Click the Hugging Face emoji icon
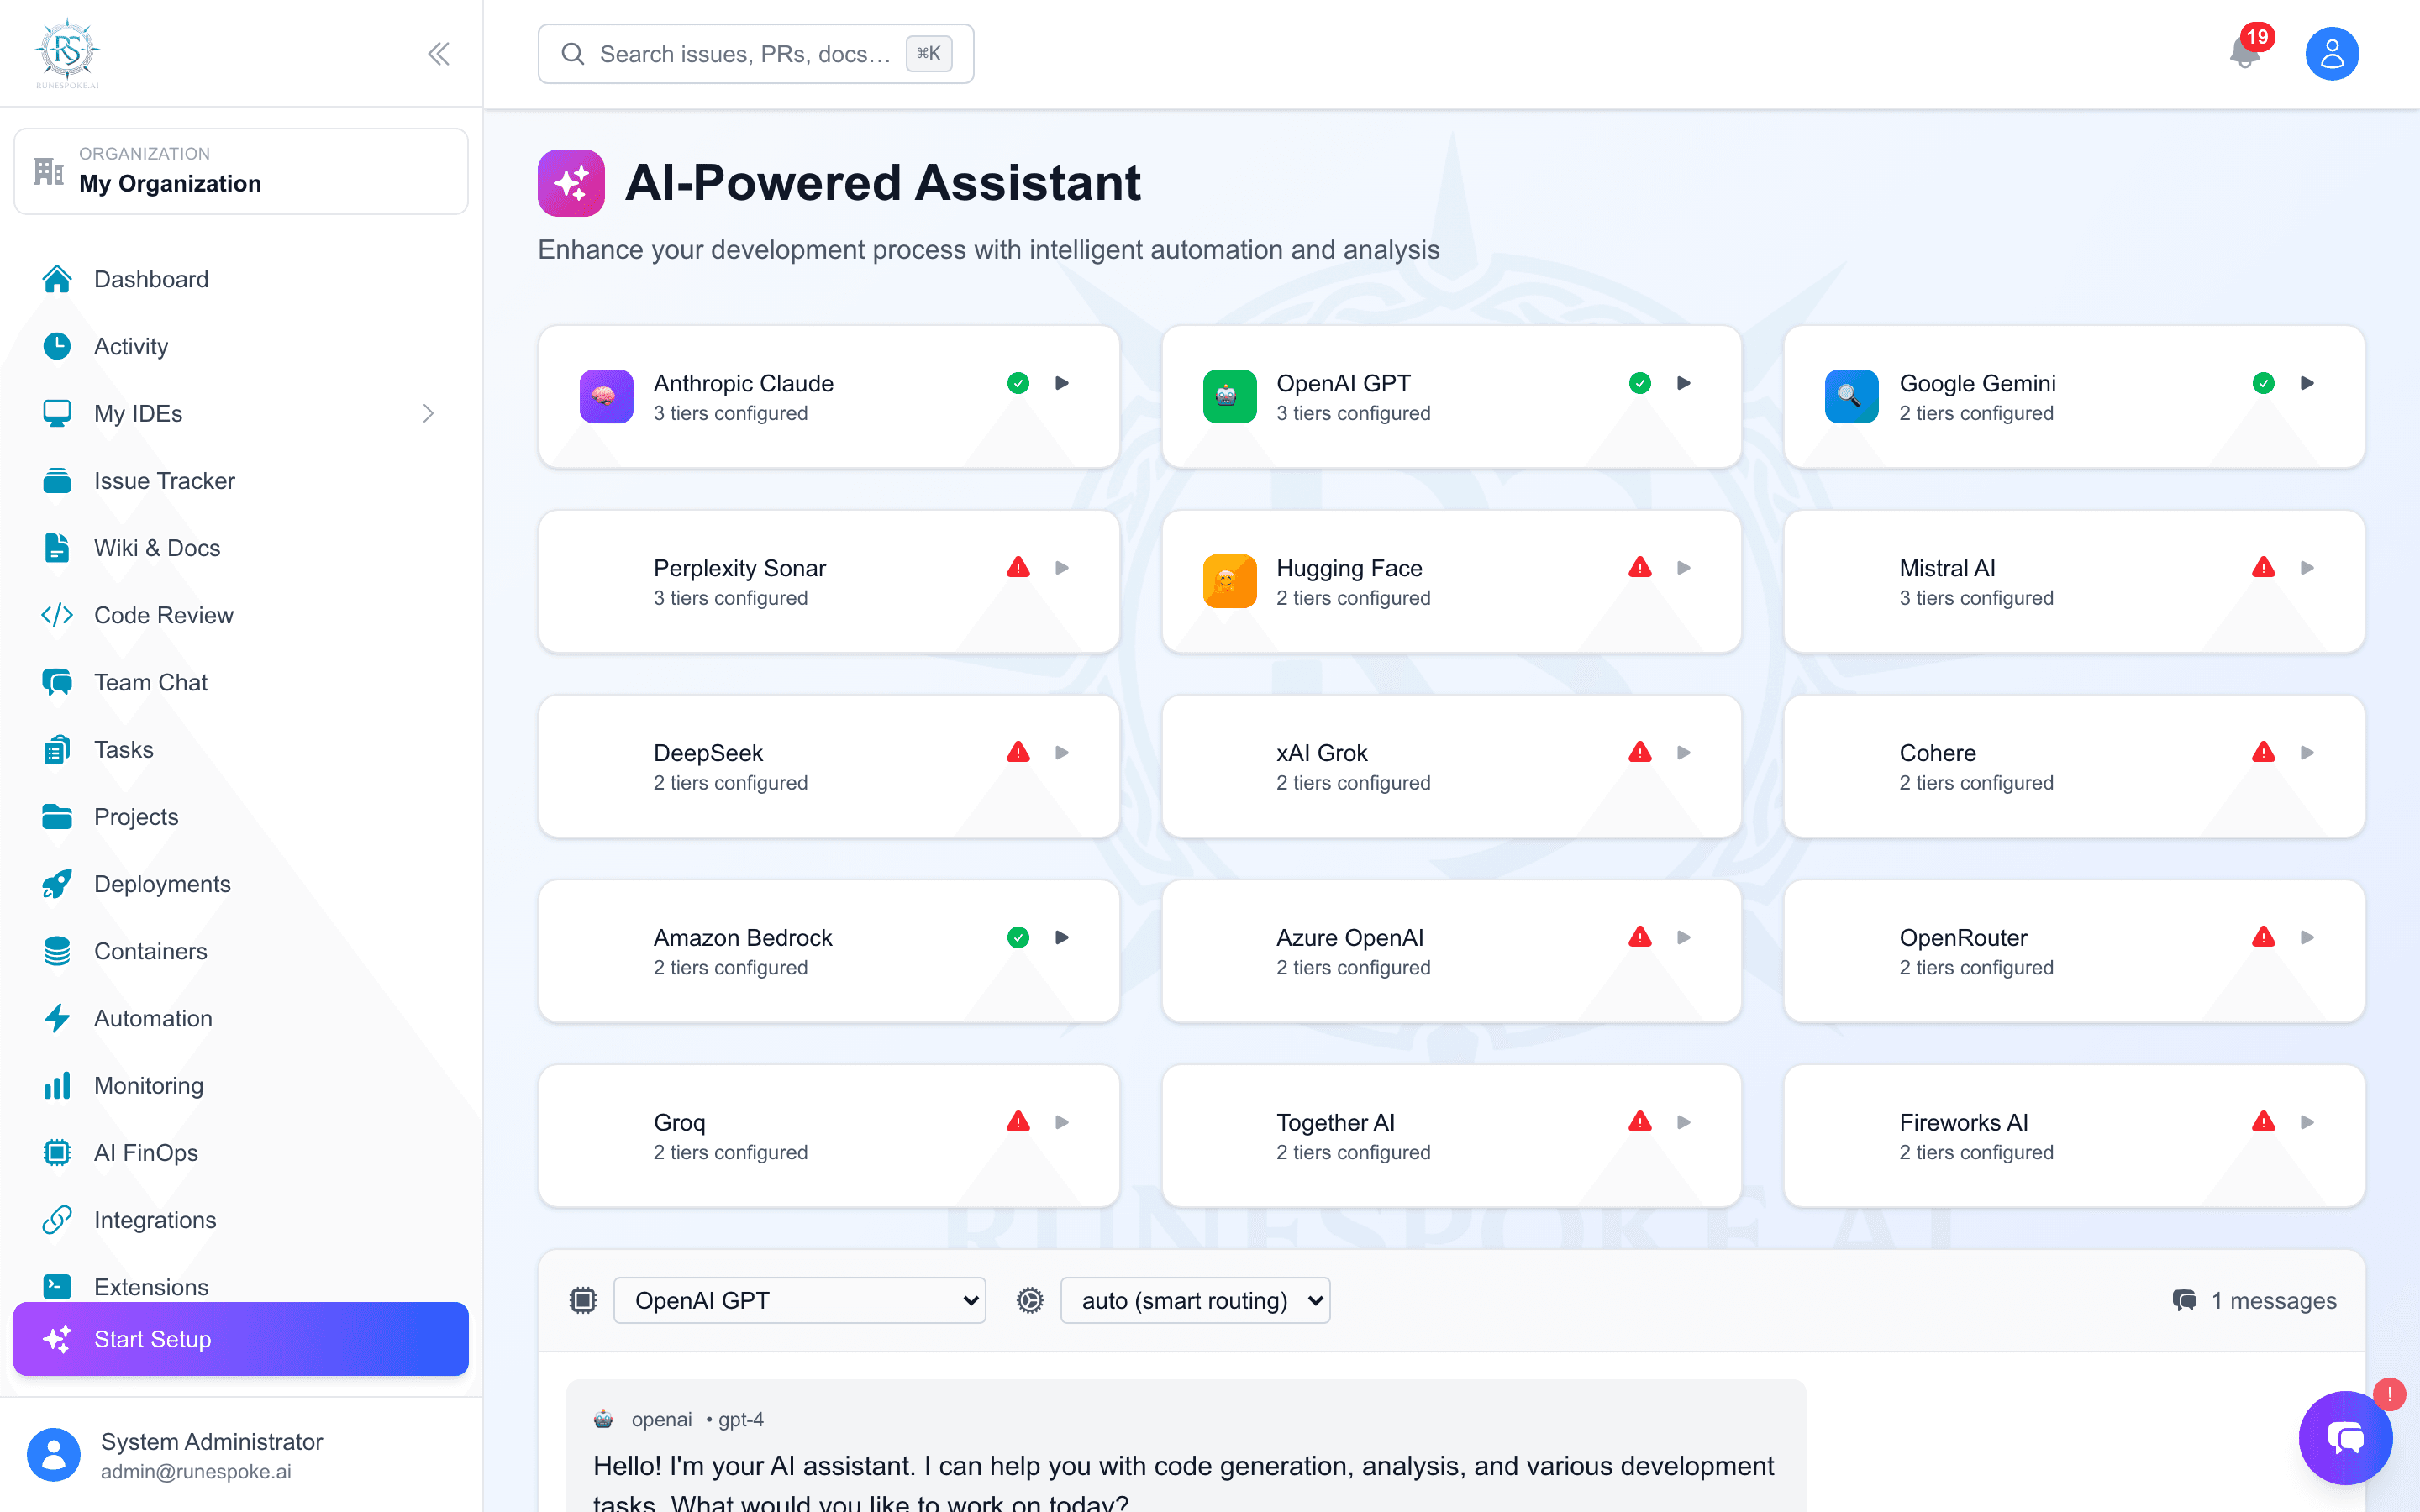 [x=1229, y=582]
